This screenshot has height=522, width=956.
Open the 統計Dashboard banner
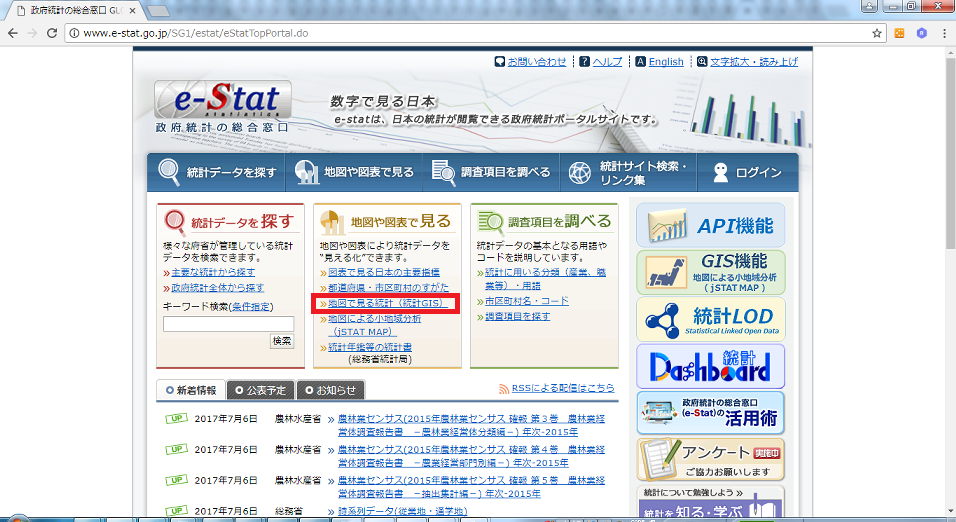click(710, 366)
